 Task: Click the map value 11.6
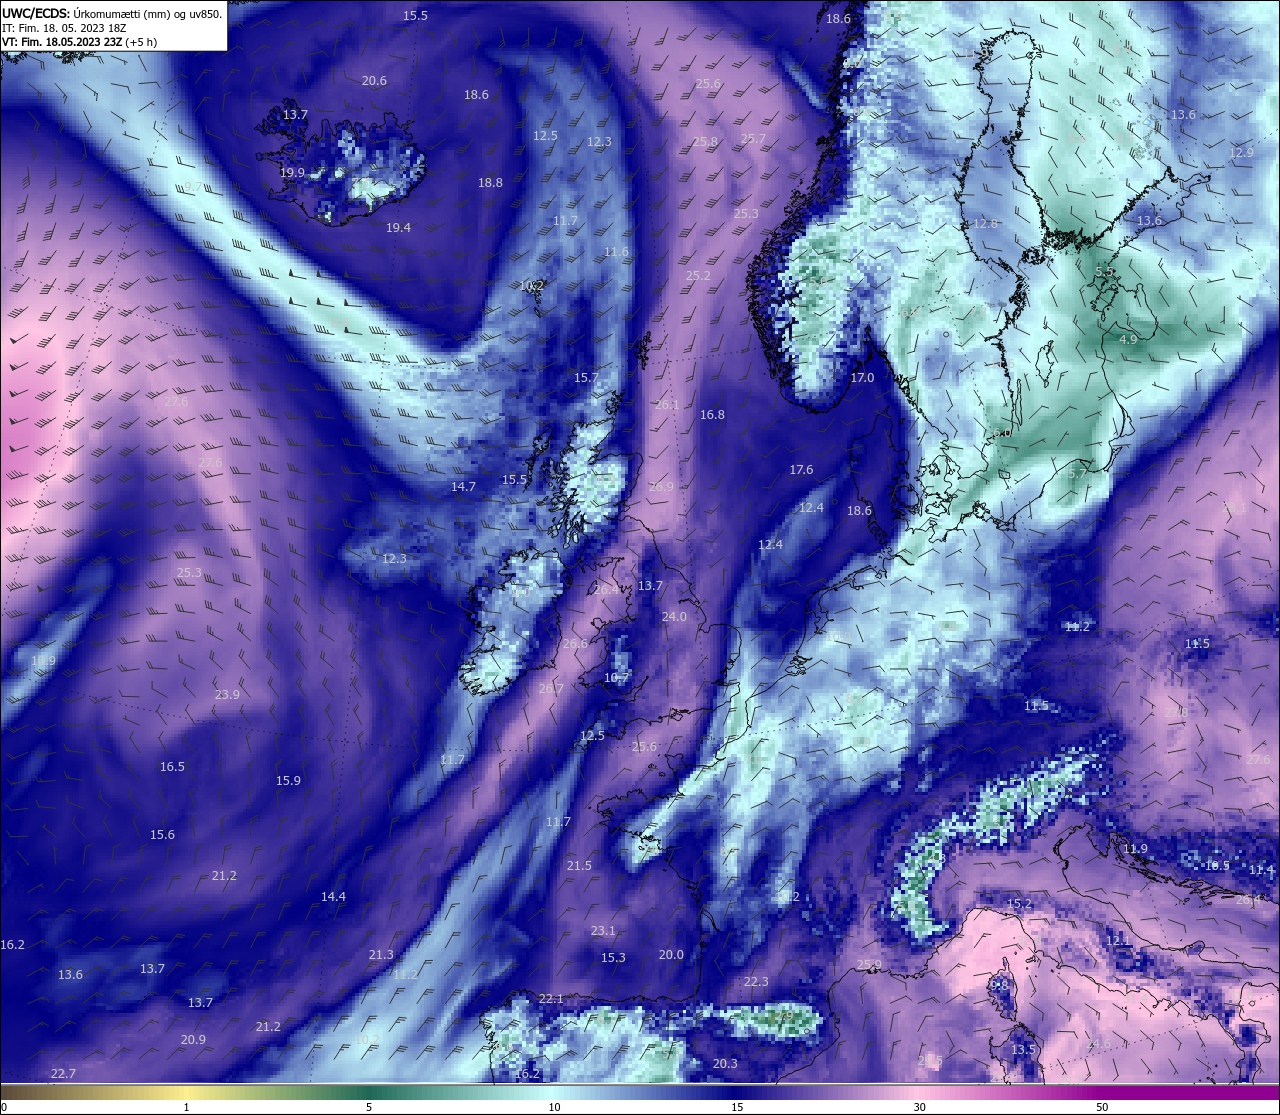(x=616, y=252)
